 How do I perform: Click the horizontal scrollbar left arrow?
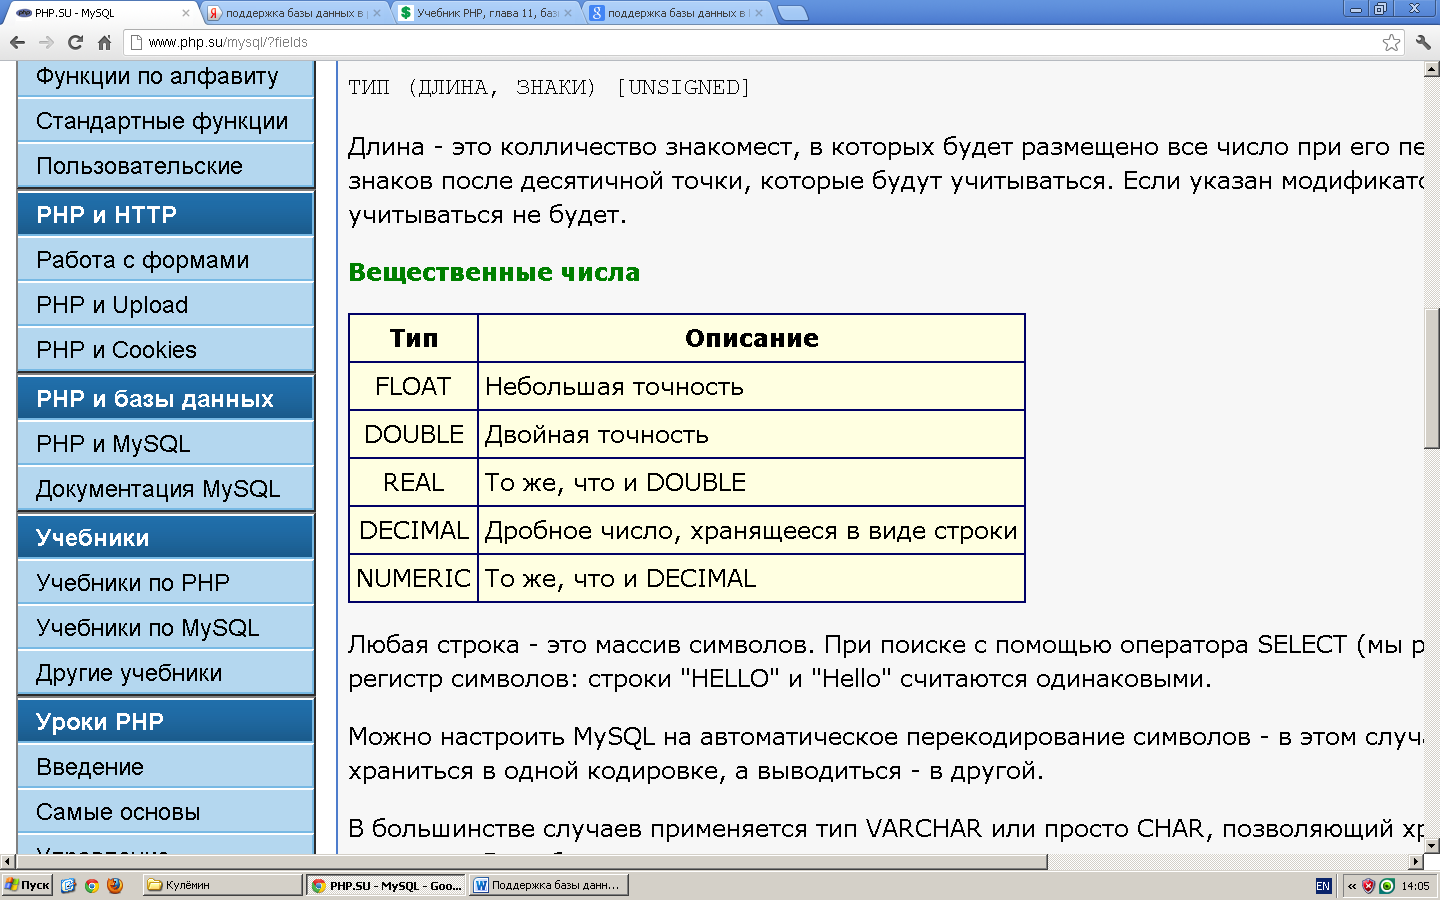point(8,861)
